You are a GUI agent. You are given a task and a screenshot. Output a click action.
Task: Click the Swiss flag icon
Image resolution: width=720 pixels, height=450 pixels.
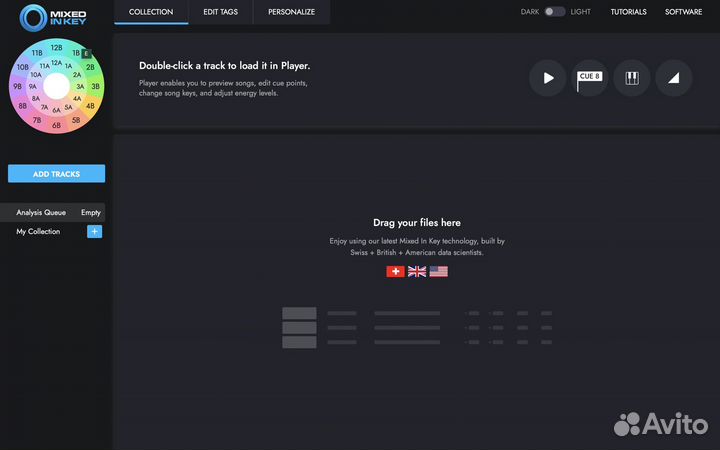(395, 271)
